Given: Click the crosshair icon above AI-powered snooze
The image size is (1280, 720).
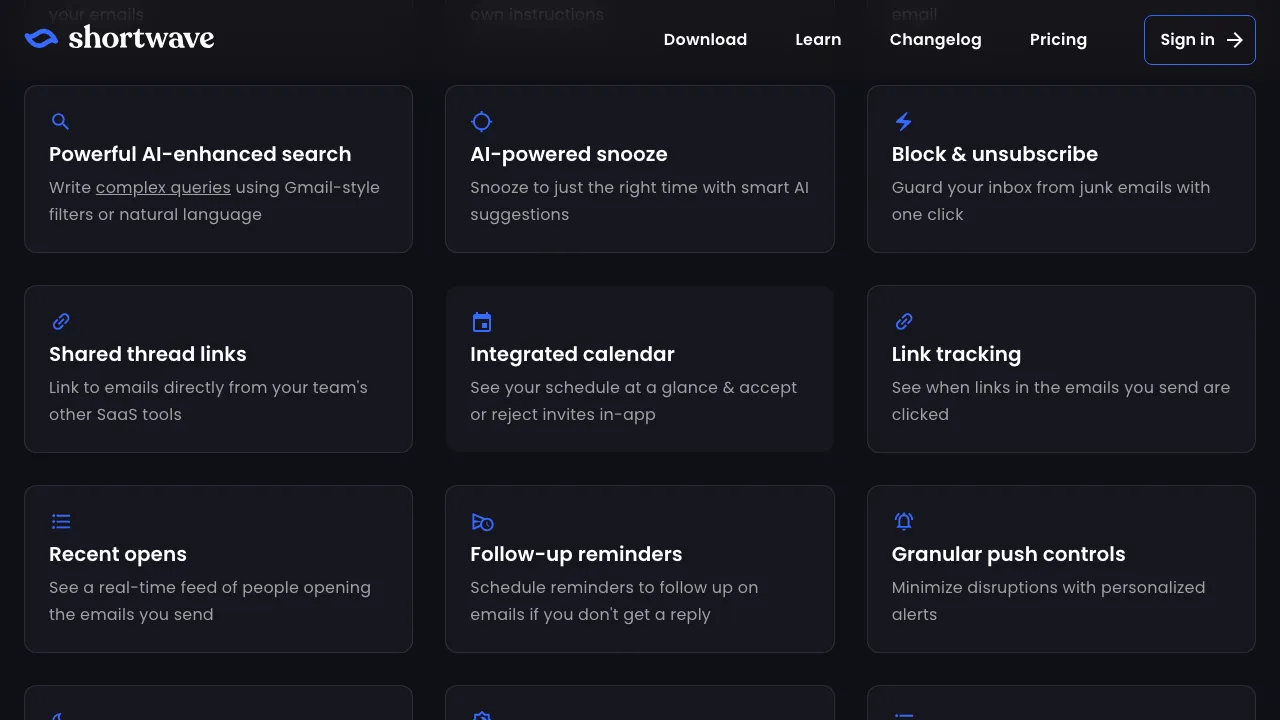Looking at the screenshot, I should click(481, 122).
